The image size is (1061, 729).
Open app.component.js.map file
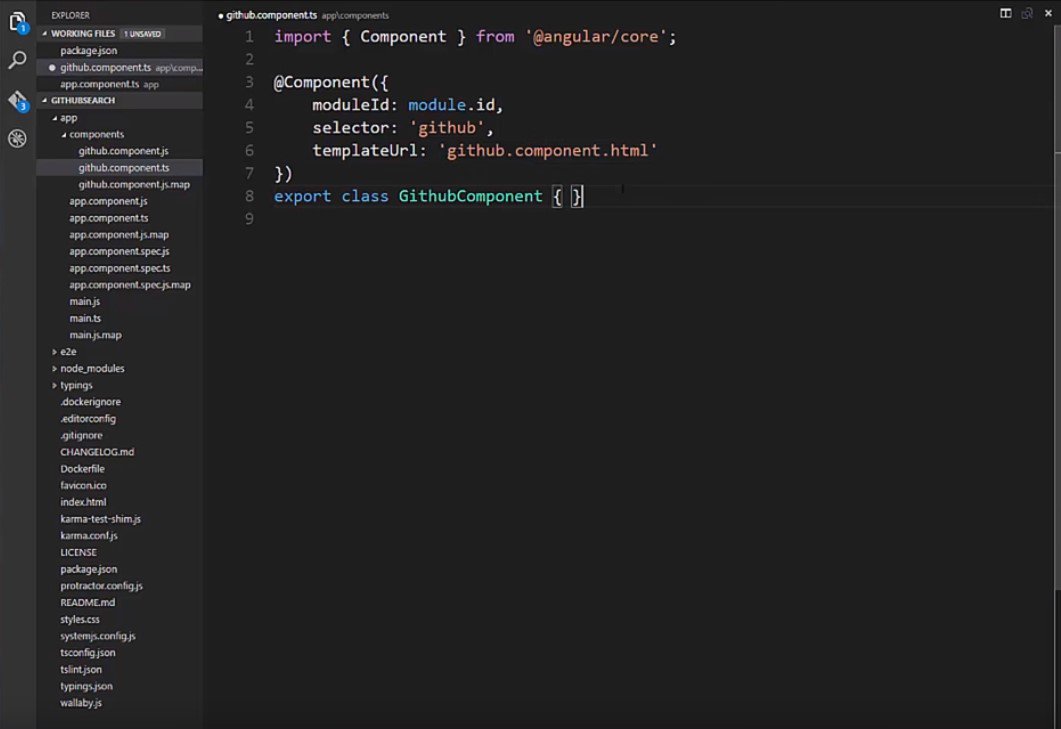119,235
